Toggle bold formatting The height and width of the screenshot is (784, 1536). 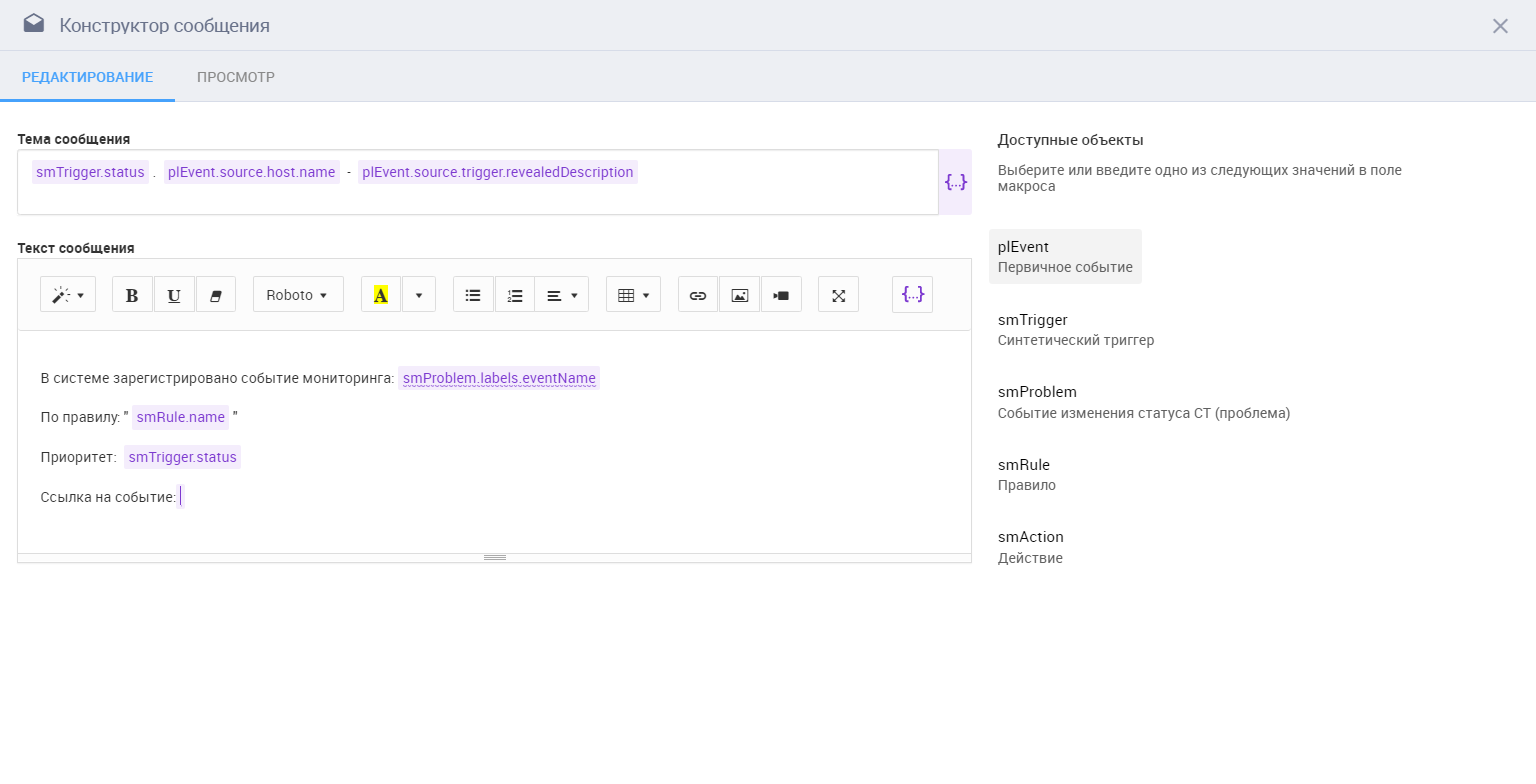[x=132, y=295]
